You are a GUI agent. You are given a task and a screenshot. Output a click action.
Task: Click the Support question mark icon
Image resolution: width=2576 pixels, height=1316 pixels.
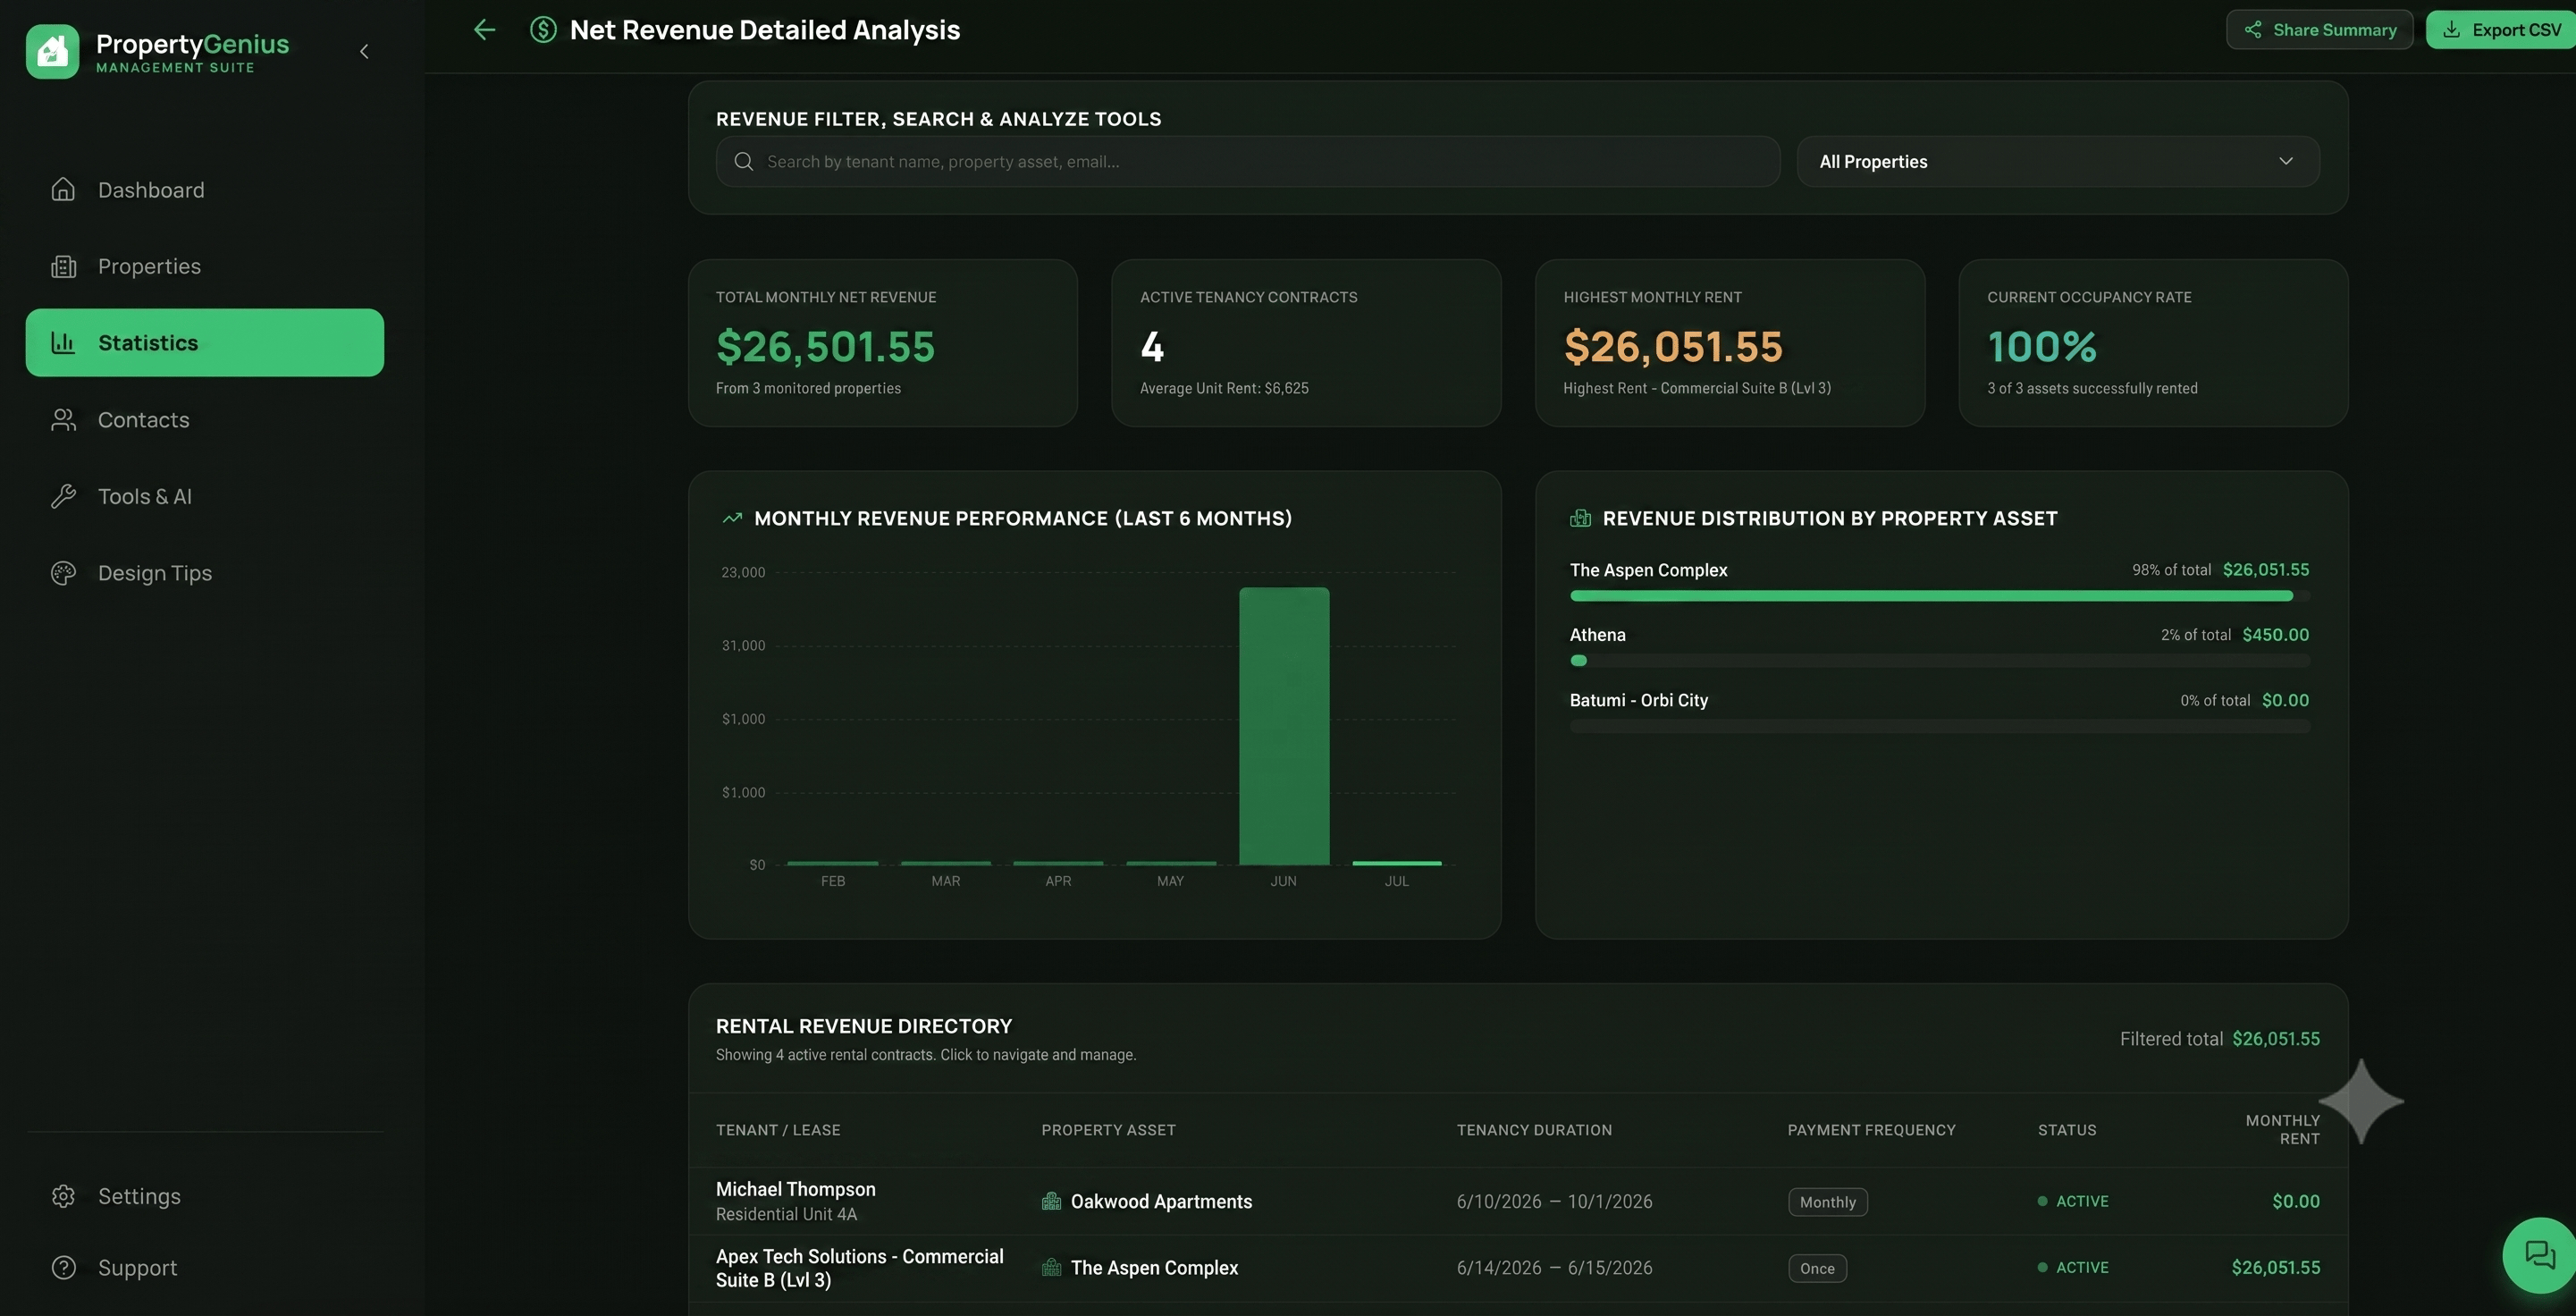point(63,1267)
